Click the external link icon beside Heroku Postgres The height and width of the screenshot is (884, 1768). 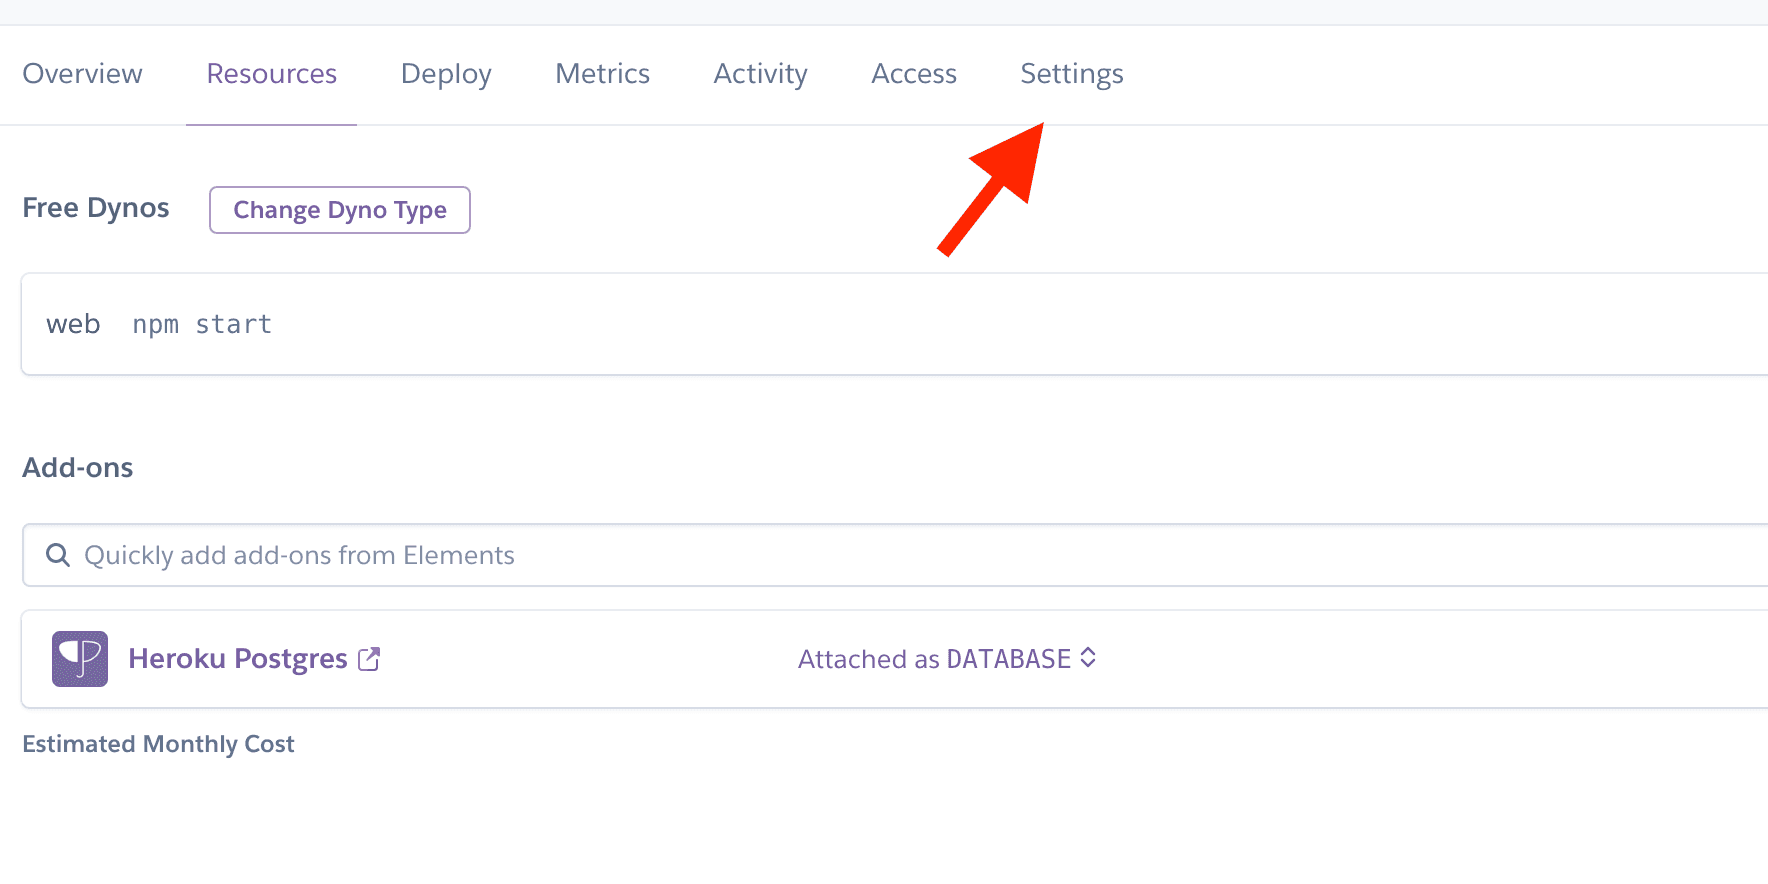click(x=369, y=659)
